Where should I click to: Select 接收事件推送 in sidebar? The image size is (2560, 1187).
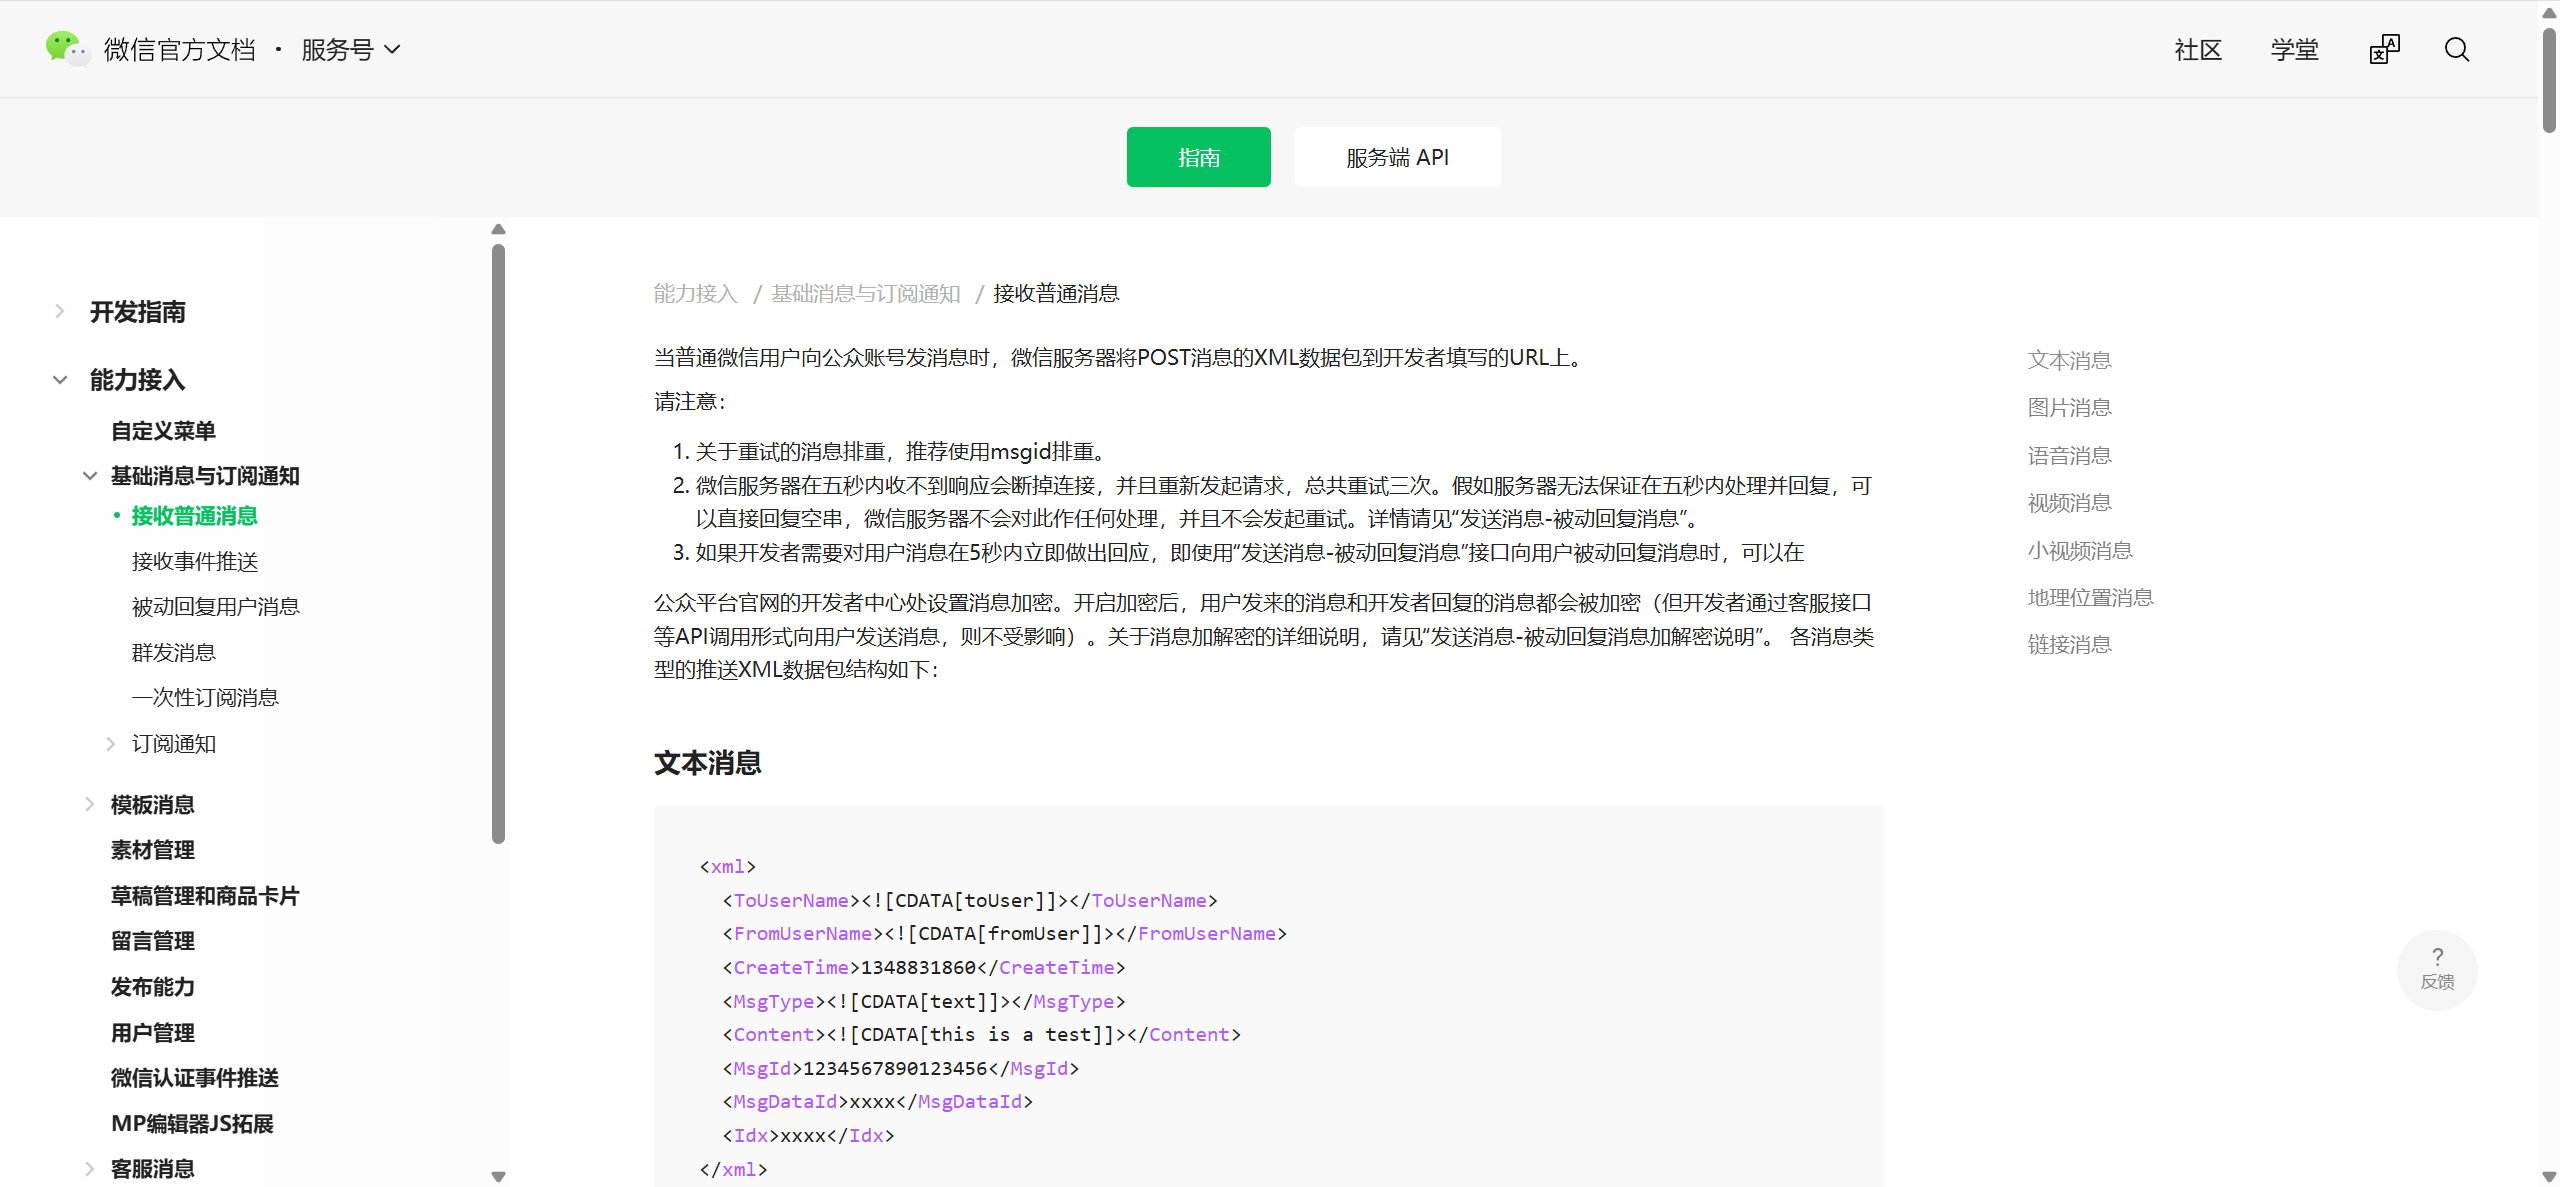[195, 562]
